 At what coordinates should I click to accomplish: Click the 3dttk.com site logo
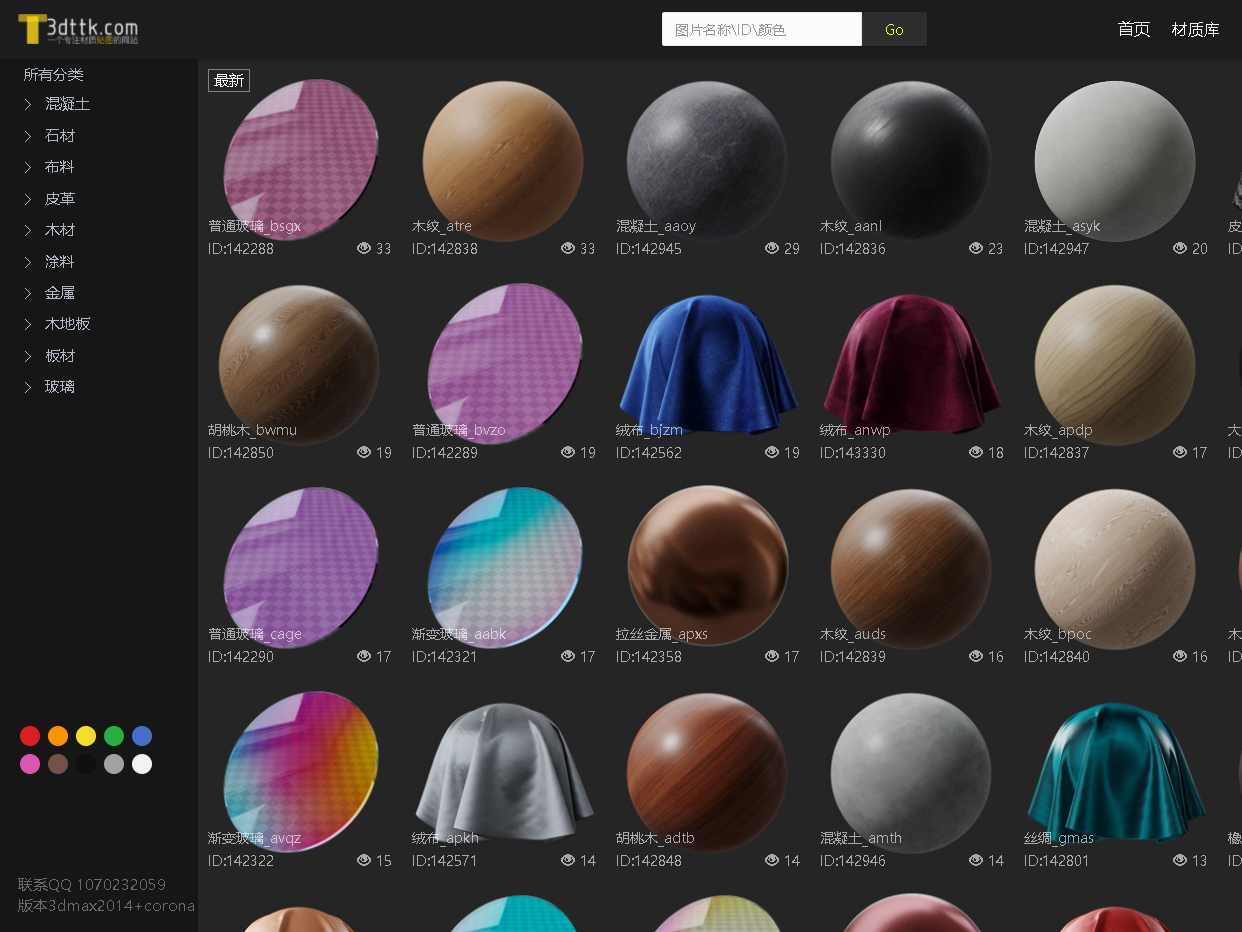(78, 29)
